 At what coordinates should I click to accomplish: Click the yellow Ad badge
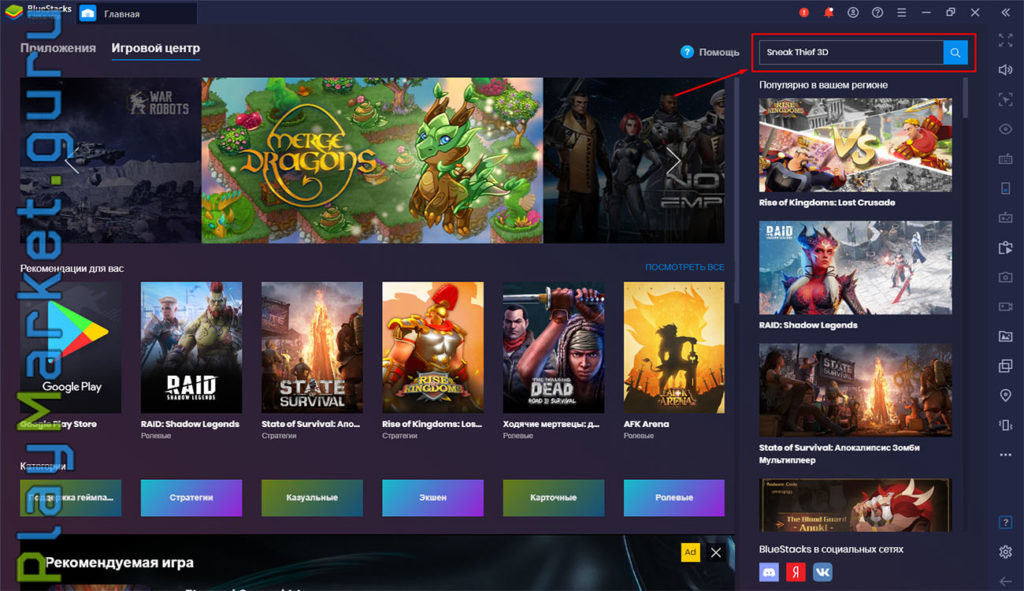690,552
